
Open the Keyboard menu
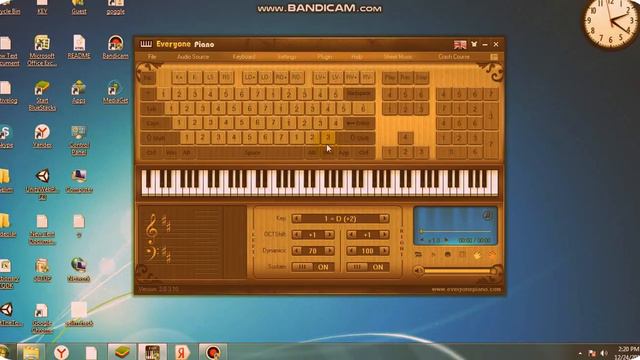click(244, 57)
